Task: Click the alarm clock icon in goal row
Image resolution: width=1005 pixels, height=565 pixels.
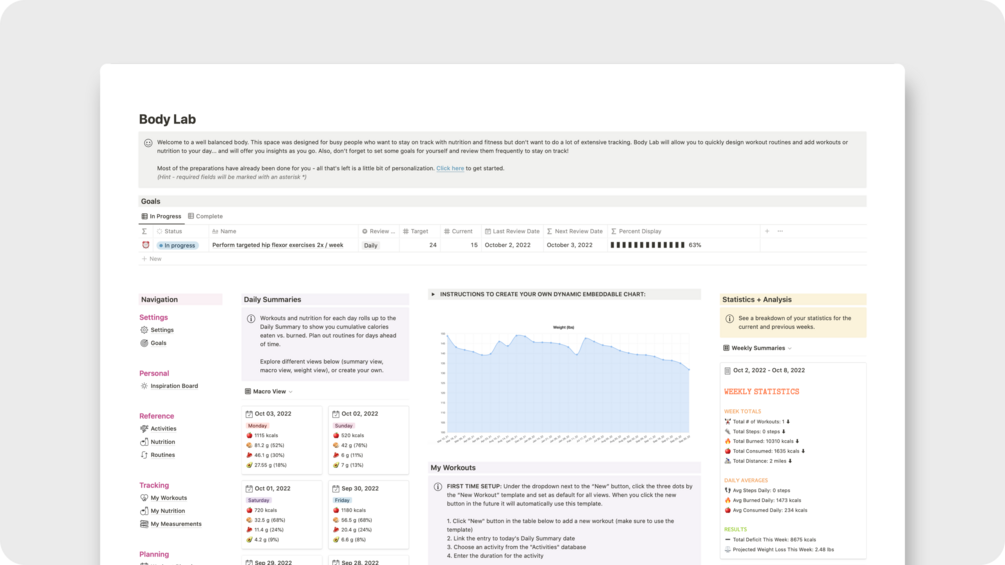Action: click(x=145, y=245)
